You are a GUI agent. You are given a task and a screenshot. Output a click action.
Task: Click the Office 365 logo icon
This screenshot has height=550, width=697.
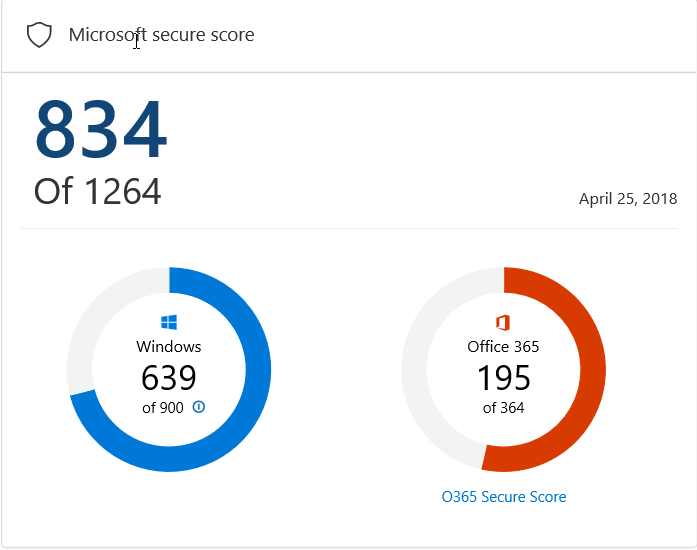point(503,322)
